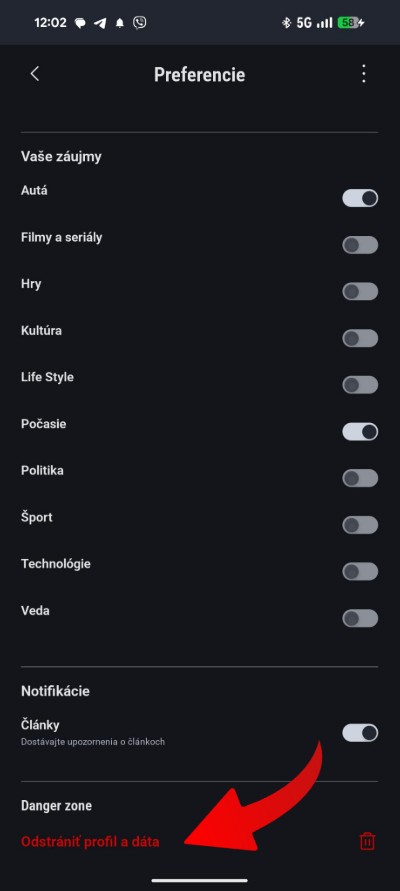Tap the home gesture bar
400x891 pixels.
[x=199, y=881]
